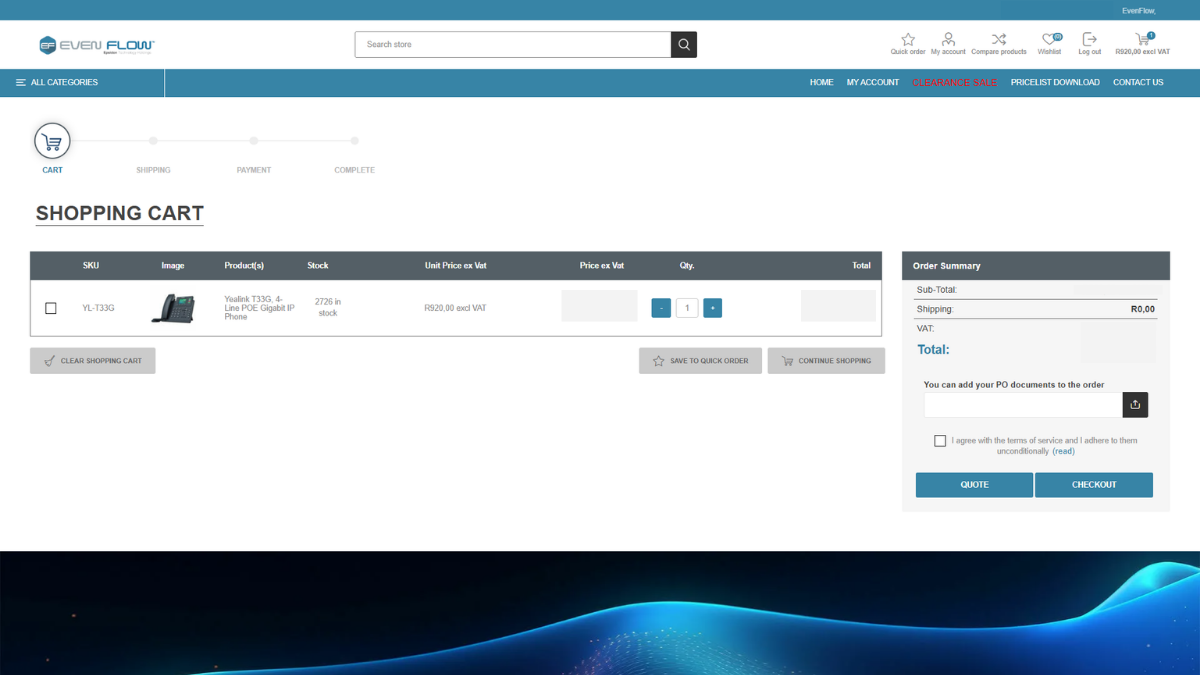Image resolution: width=1200 pixels, height=675 pixels.
Task: Click the Shipping value R0,00
Action: pos(1143,310)
